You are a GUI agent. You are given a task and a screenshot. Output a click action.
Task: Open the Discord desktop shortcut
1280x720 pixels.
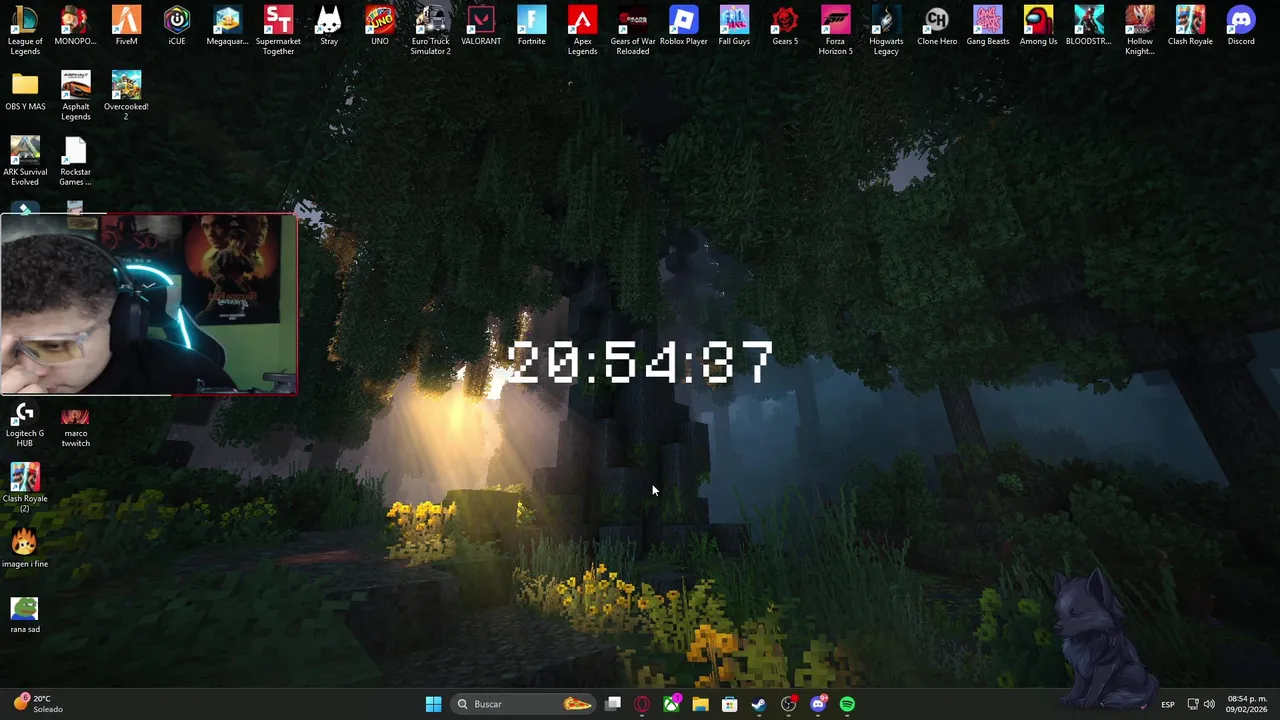(x=1241, y=25)
